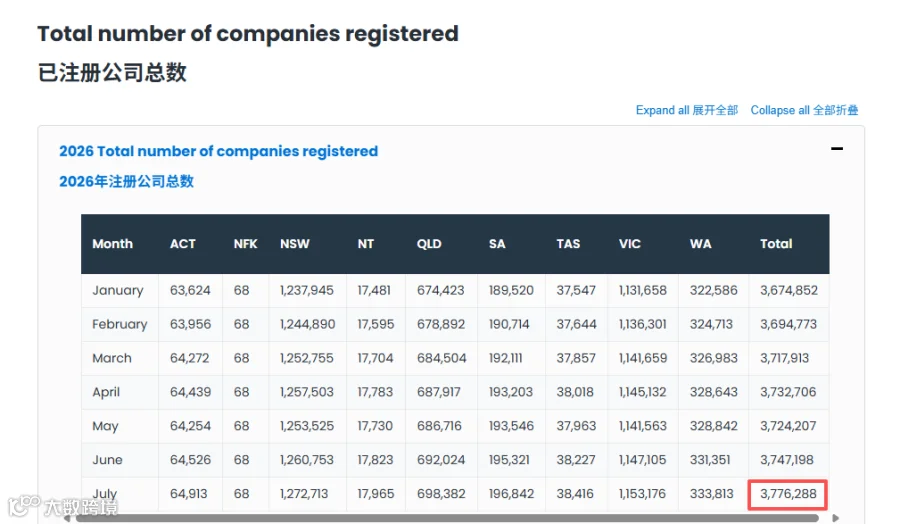Select the April row label
Image resolution: width=900 pixels, height=524 pixels.
coord(106,393)
